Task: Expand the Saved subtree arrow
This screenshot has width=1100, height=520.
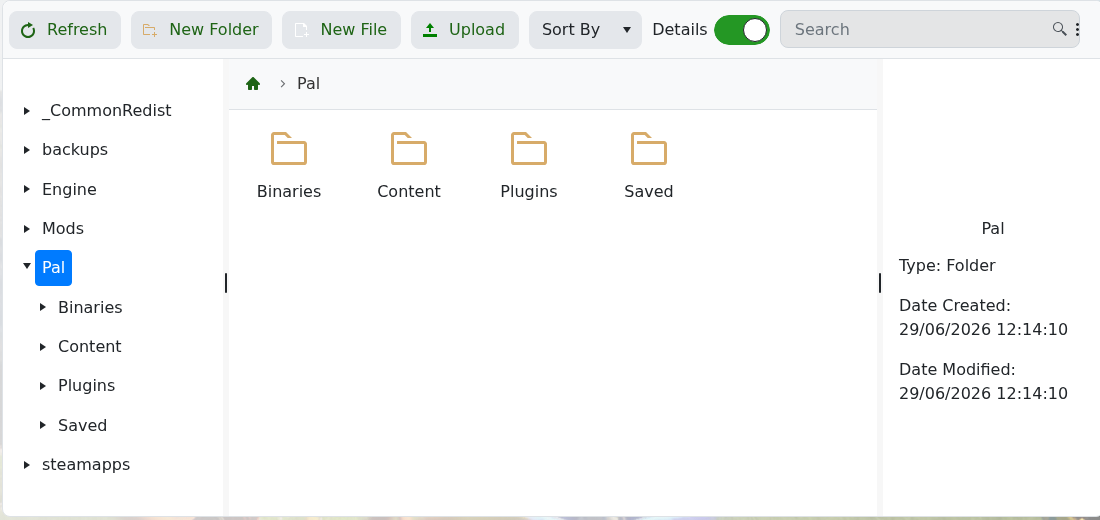Action: click(43, 425)
